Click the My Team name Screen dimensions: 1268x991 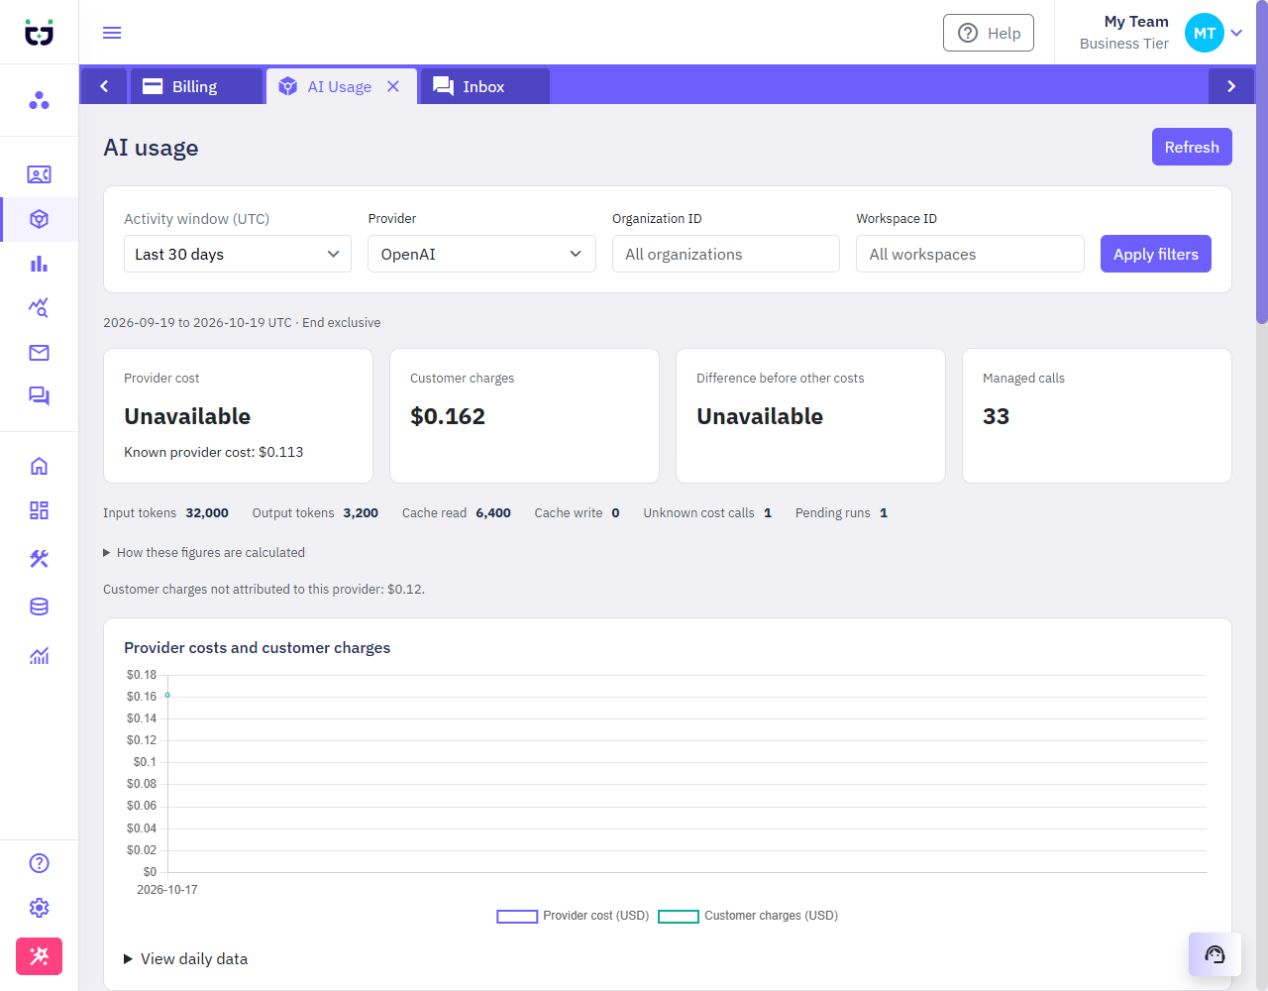(1136, 22)
